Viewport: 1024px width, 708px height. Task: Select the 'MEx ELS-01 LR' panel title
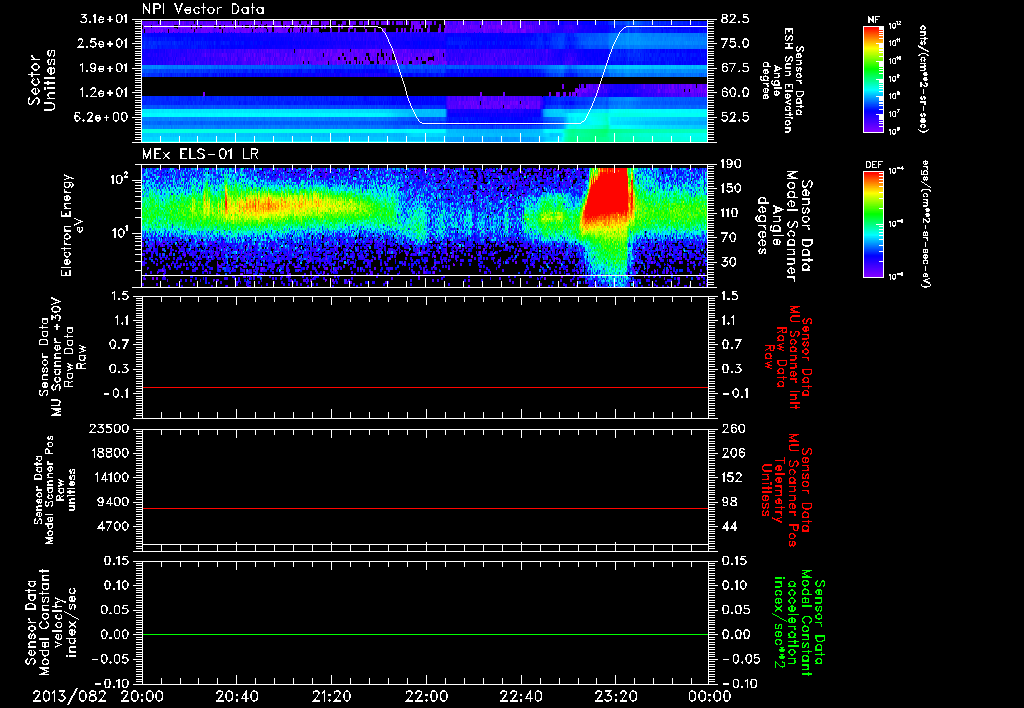tap(200, 154)
